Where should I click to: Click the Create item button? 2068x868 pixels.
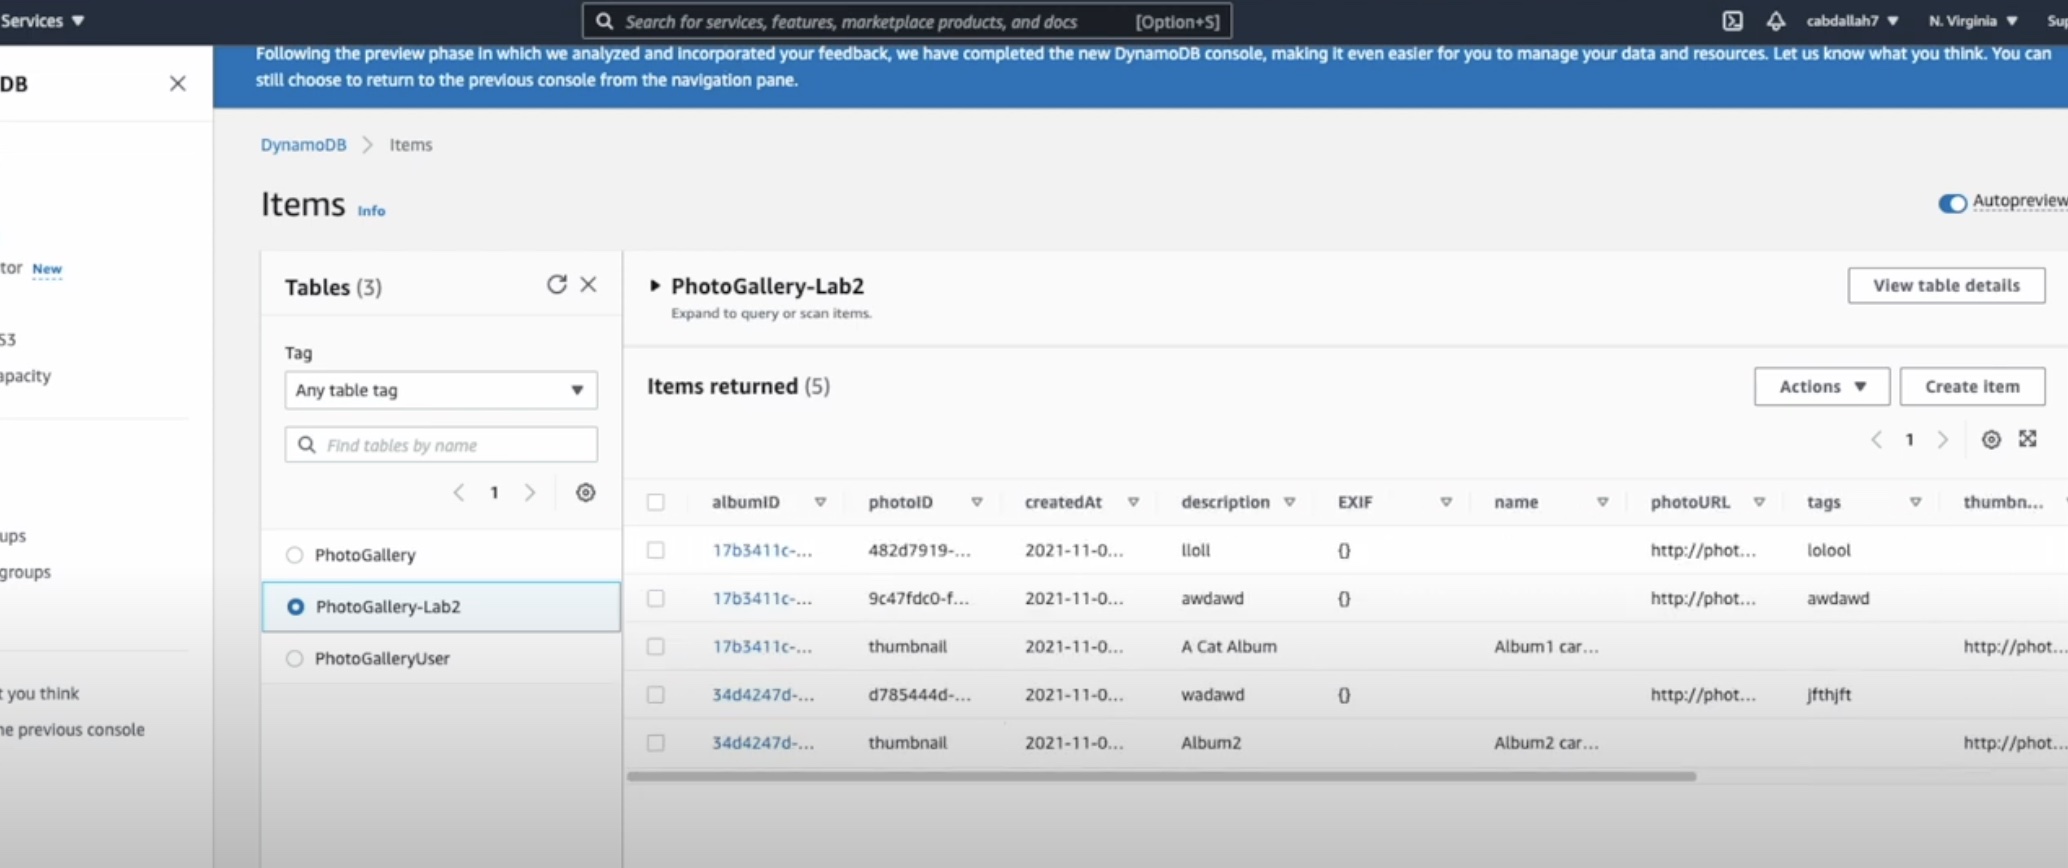tap(1972, 386)
